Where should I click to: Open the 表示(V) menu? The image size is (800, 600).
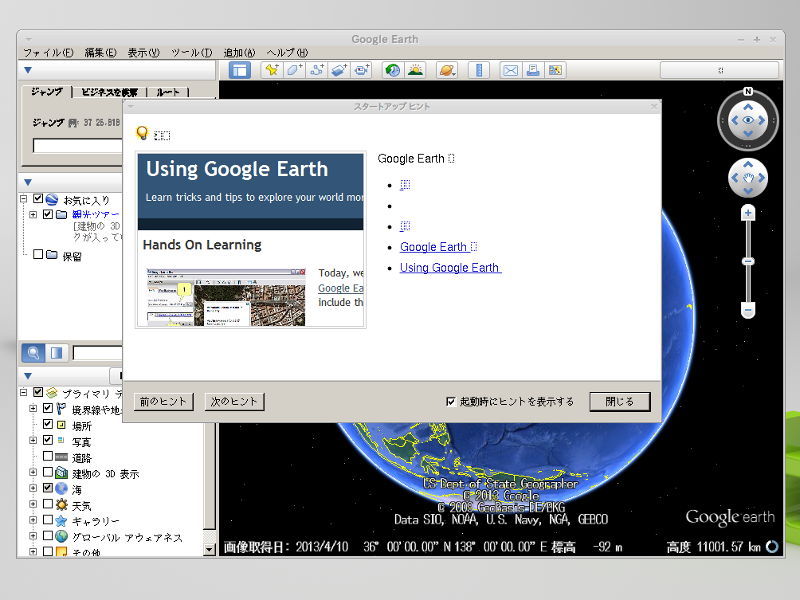tap(143, 53)
